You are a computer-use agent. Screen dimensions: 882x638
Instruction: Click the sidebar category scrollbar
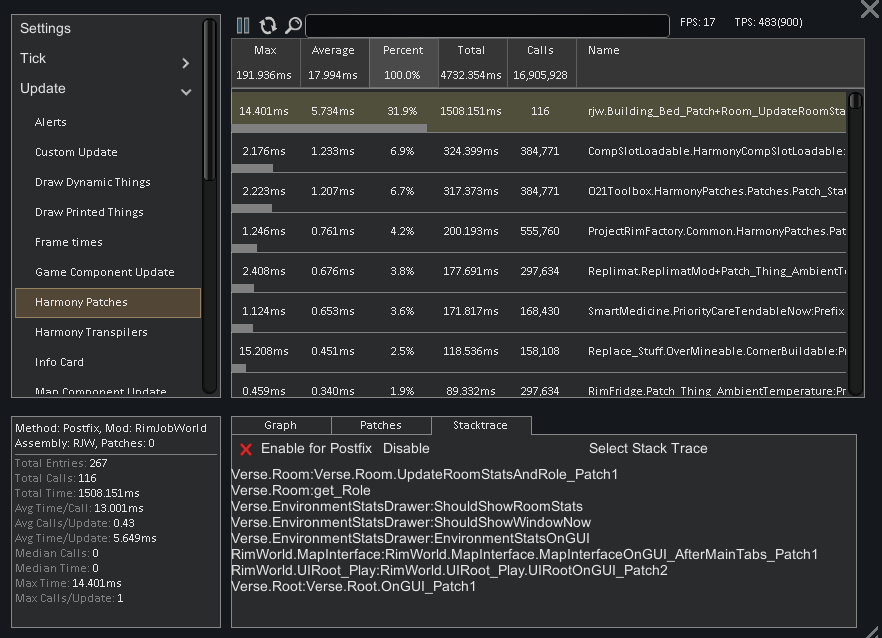pos(209,100)
